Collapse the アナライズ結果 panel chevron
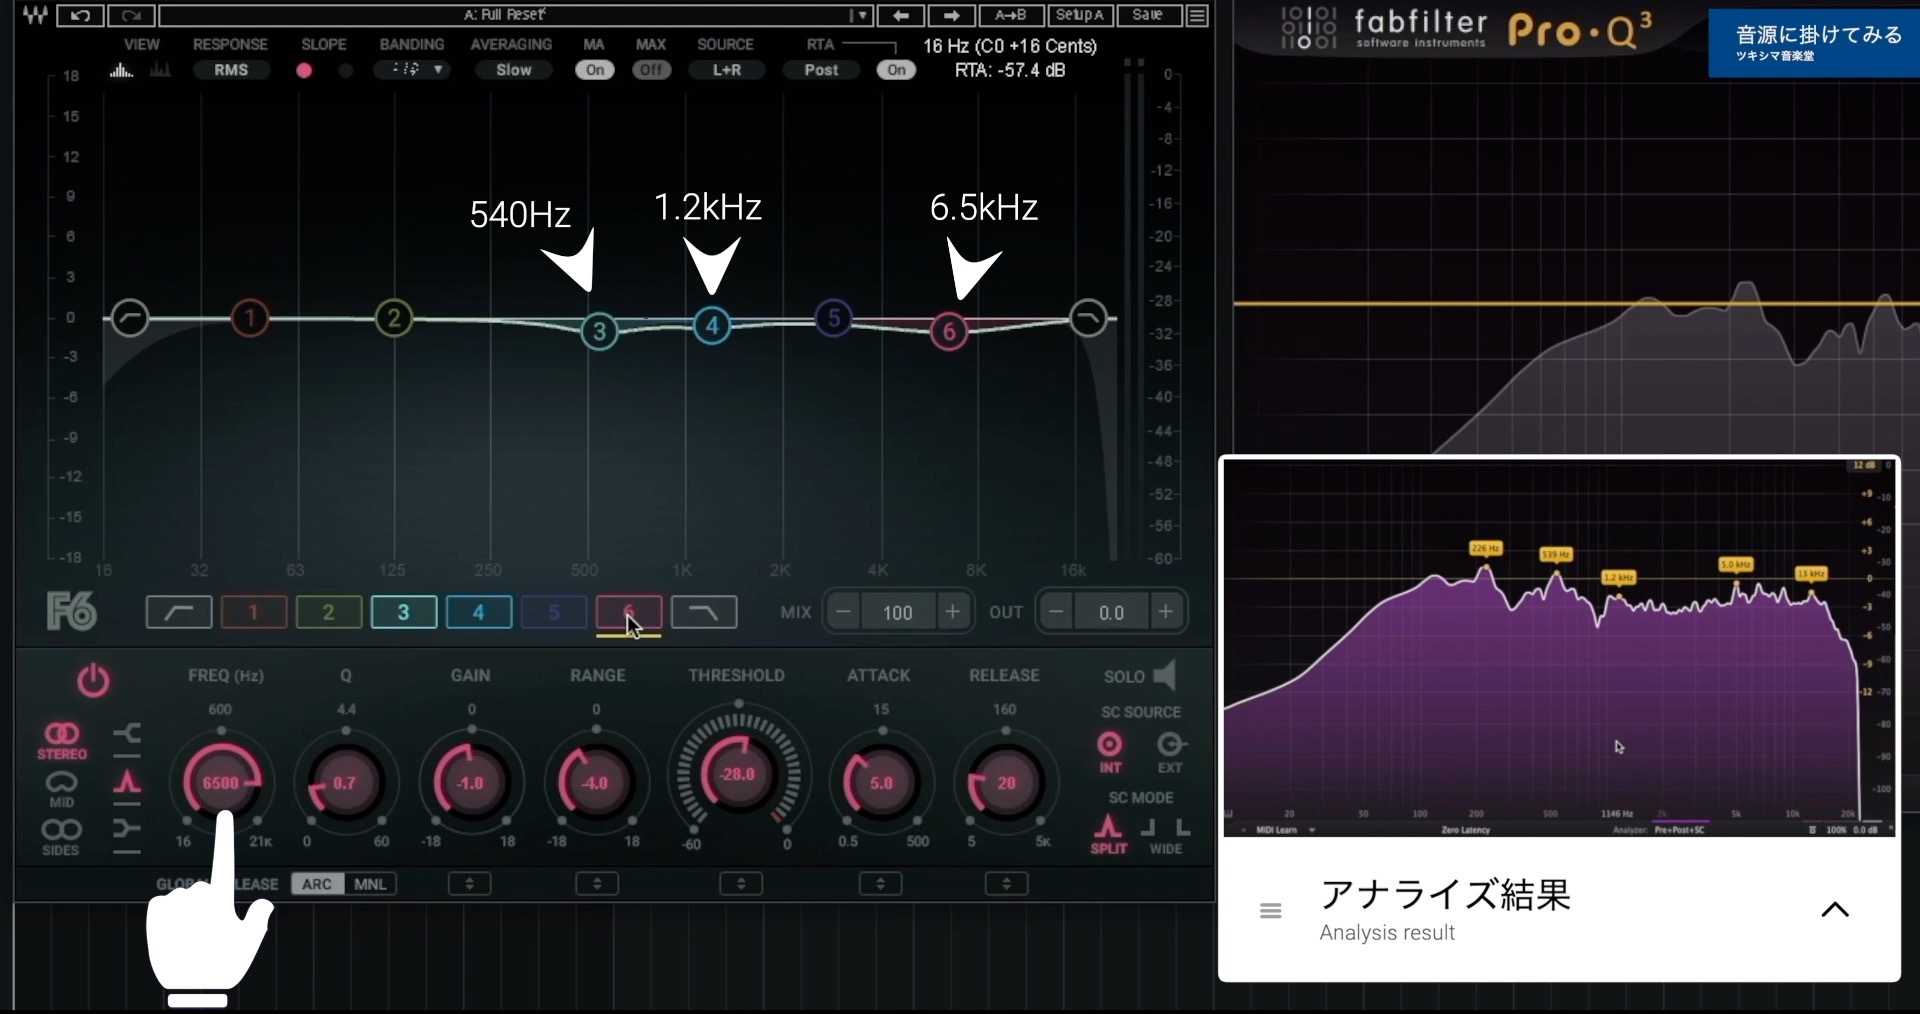This screenshot has height=1014, width=1920. [1835, 909]
